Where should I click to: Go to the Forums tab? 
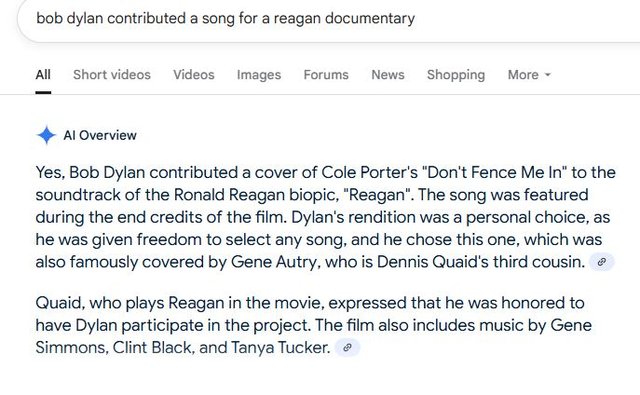pyautogui.click(x=326, y=75)
